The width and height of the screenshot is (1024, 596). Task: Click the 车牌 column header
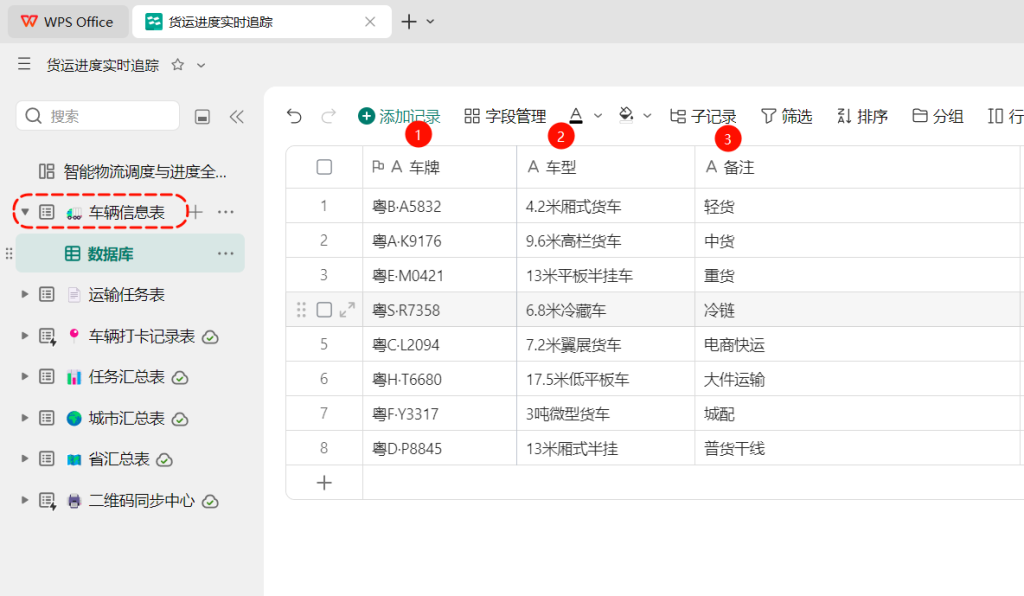coord(440,167)
